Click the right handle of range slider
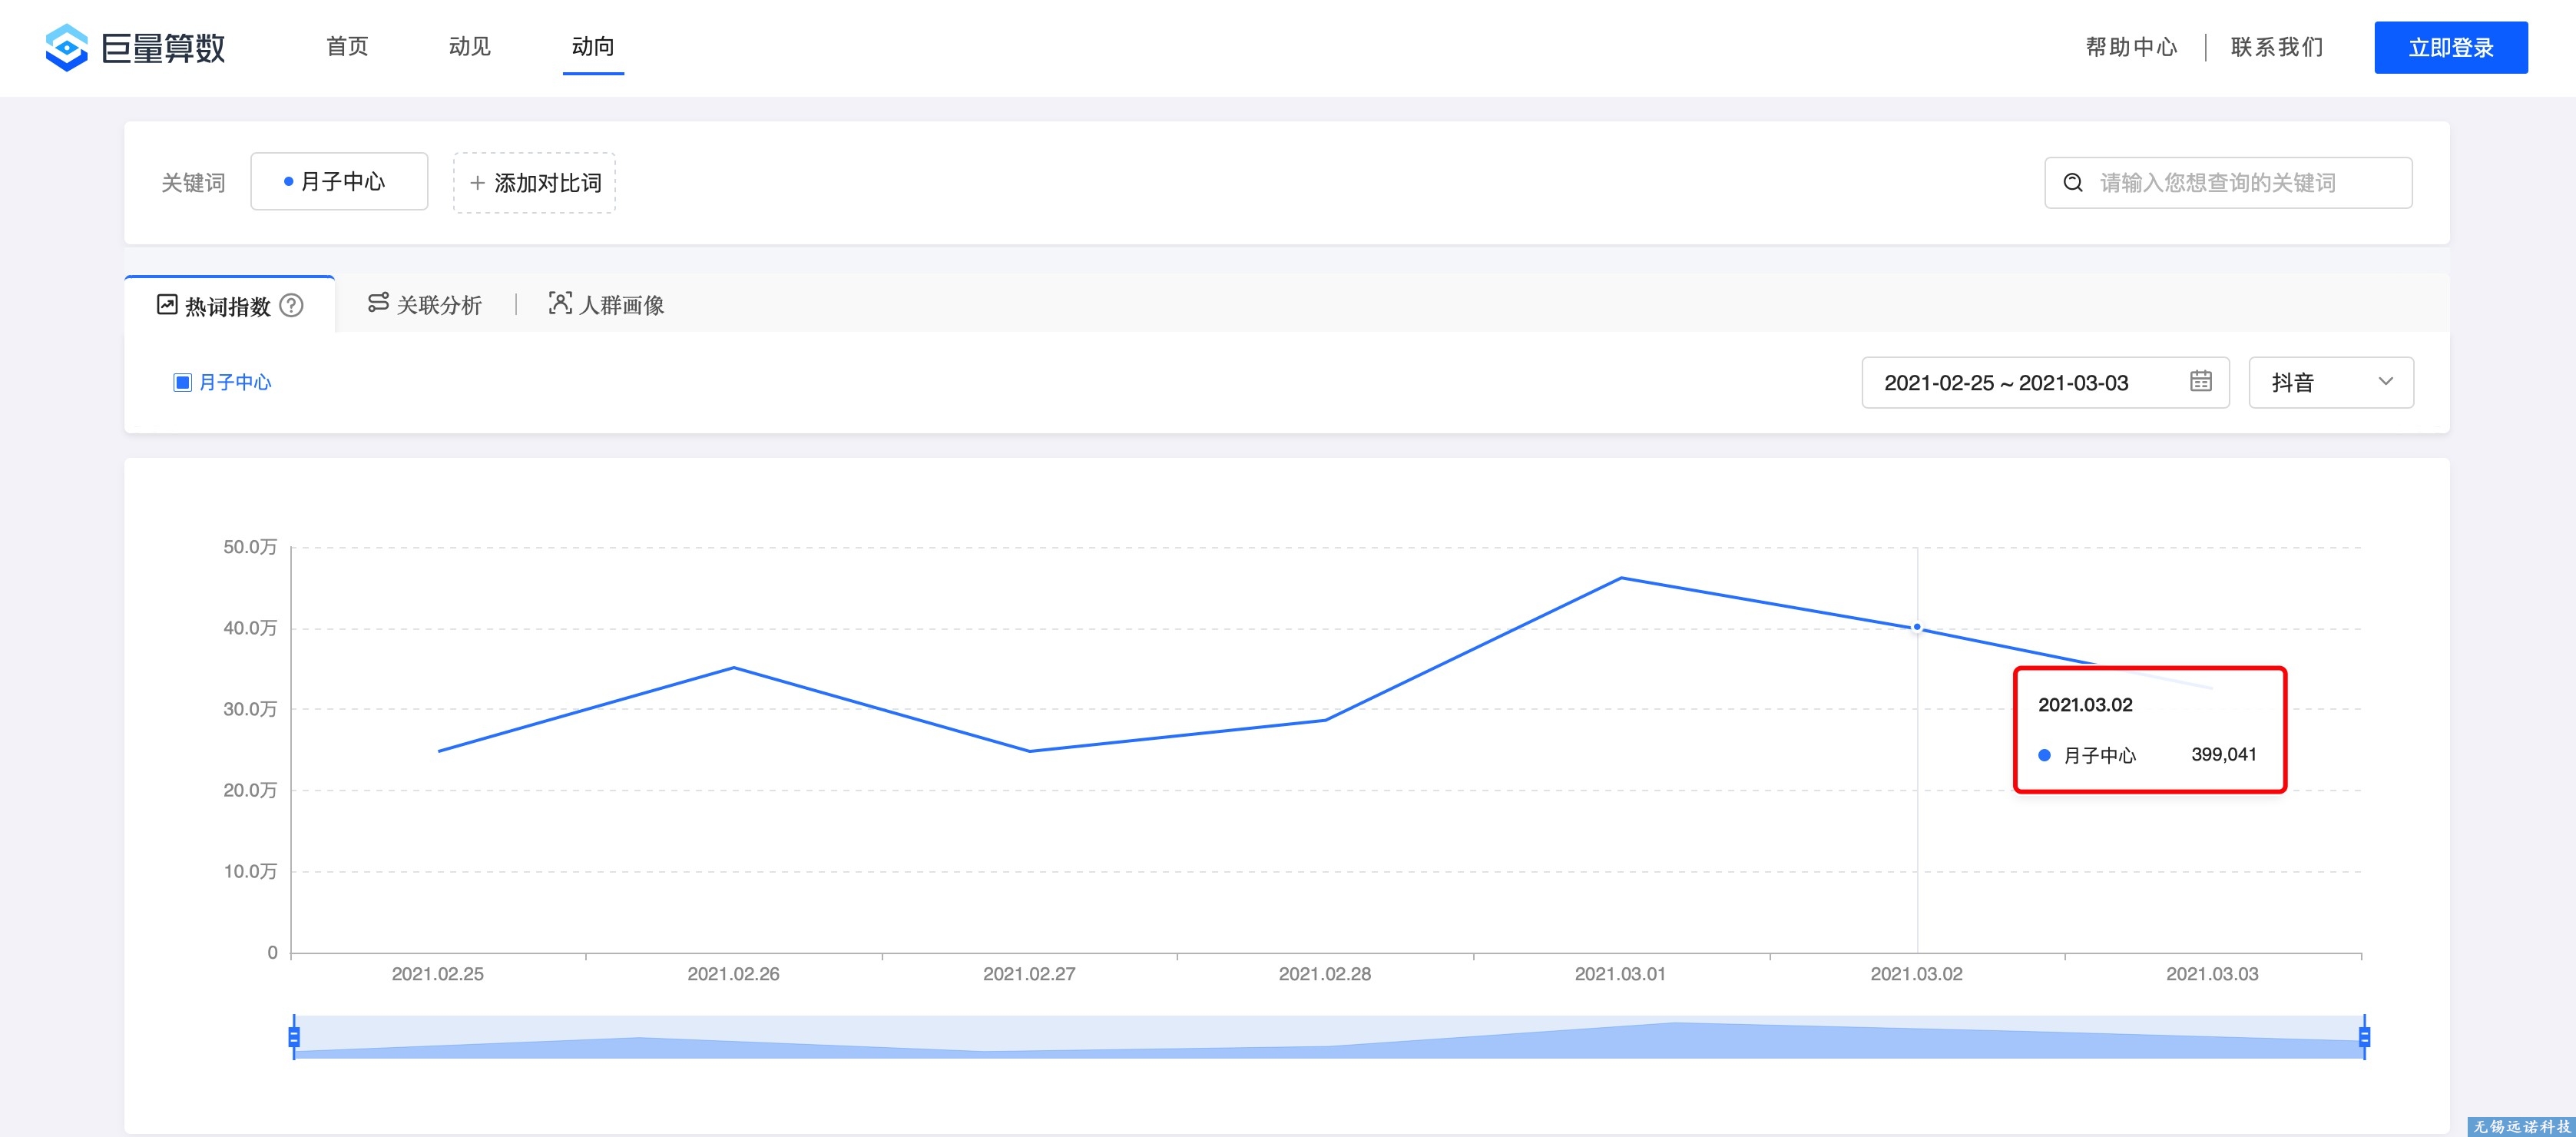The width and height of the screenshot is (2576, 1137). click(2364, 1037)
